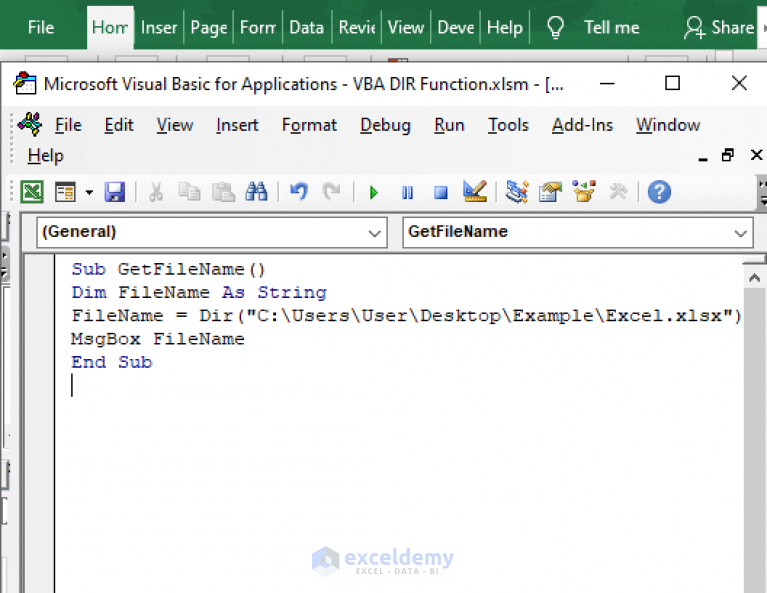Click the 'MsgBox FileName' code line
Screen dimensions: 767x593
(x=158, y=339)
